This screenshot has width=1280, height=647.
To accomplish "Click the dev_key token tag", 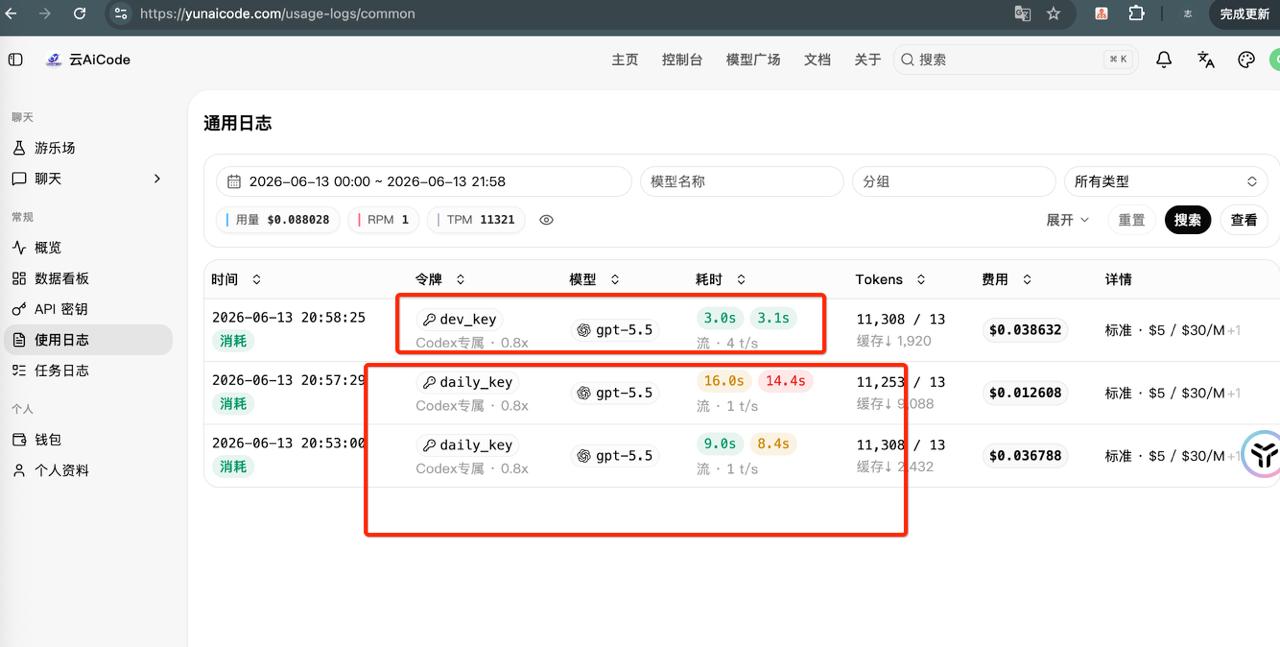I will pos(459,319).
